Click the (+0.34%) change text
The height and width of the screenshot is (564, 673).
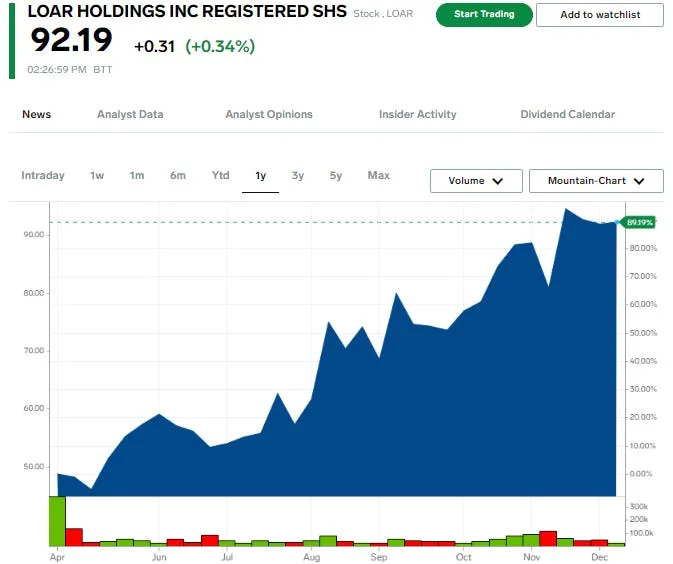tap(220, 46)
